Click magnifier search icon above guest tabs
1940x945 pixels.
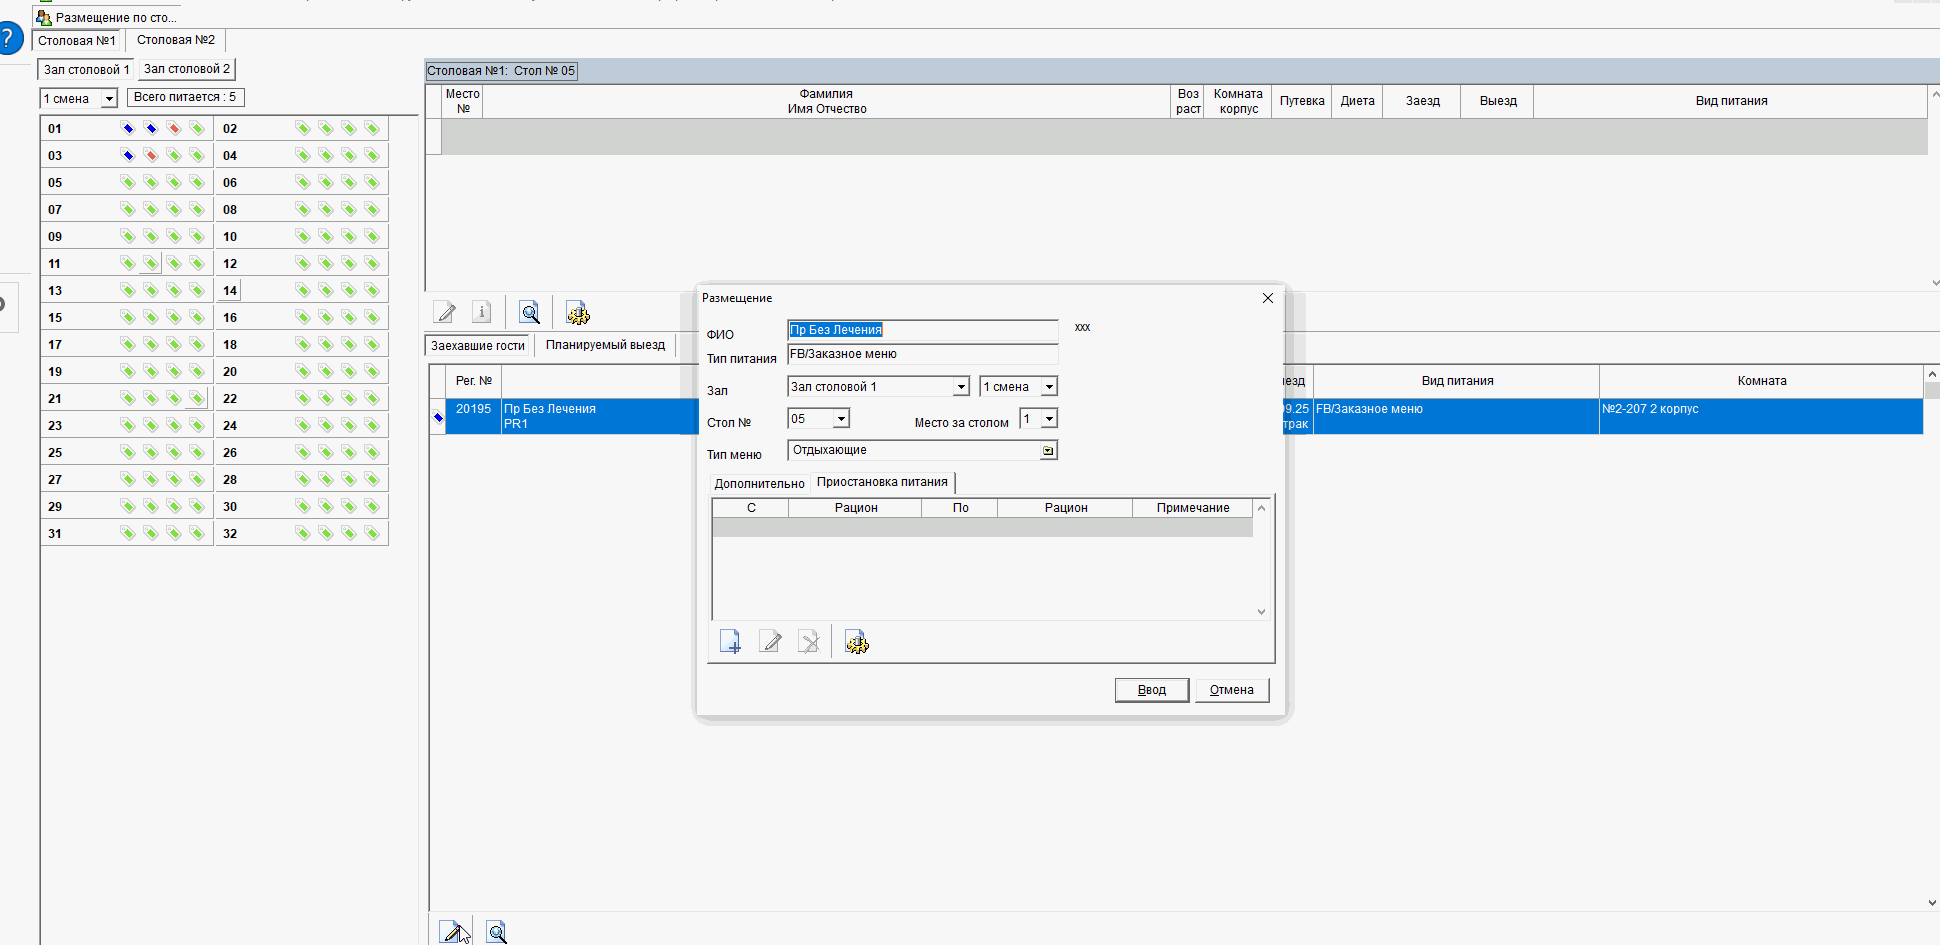[530, 312]
